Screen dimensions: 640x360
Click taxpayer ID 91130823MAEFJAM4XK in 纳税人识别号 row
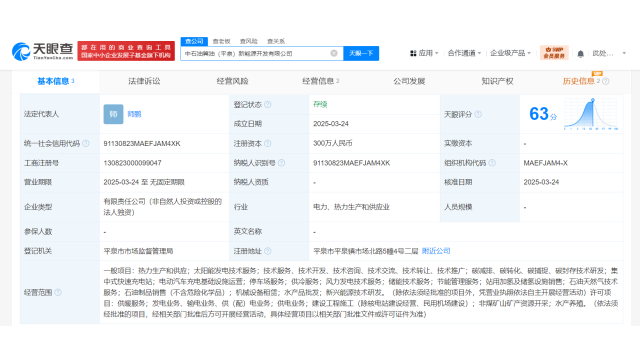click(351, 163)
